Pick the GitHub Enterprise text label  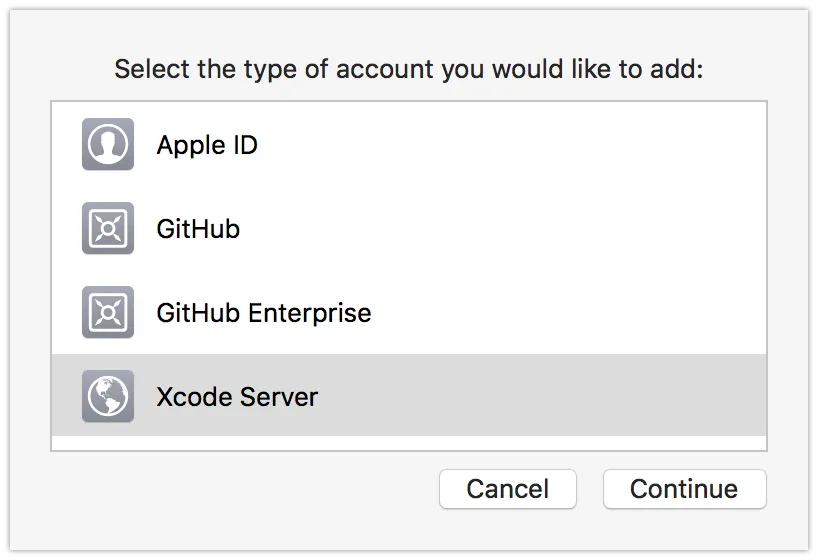coord(263,312)
